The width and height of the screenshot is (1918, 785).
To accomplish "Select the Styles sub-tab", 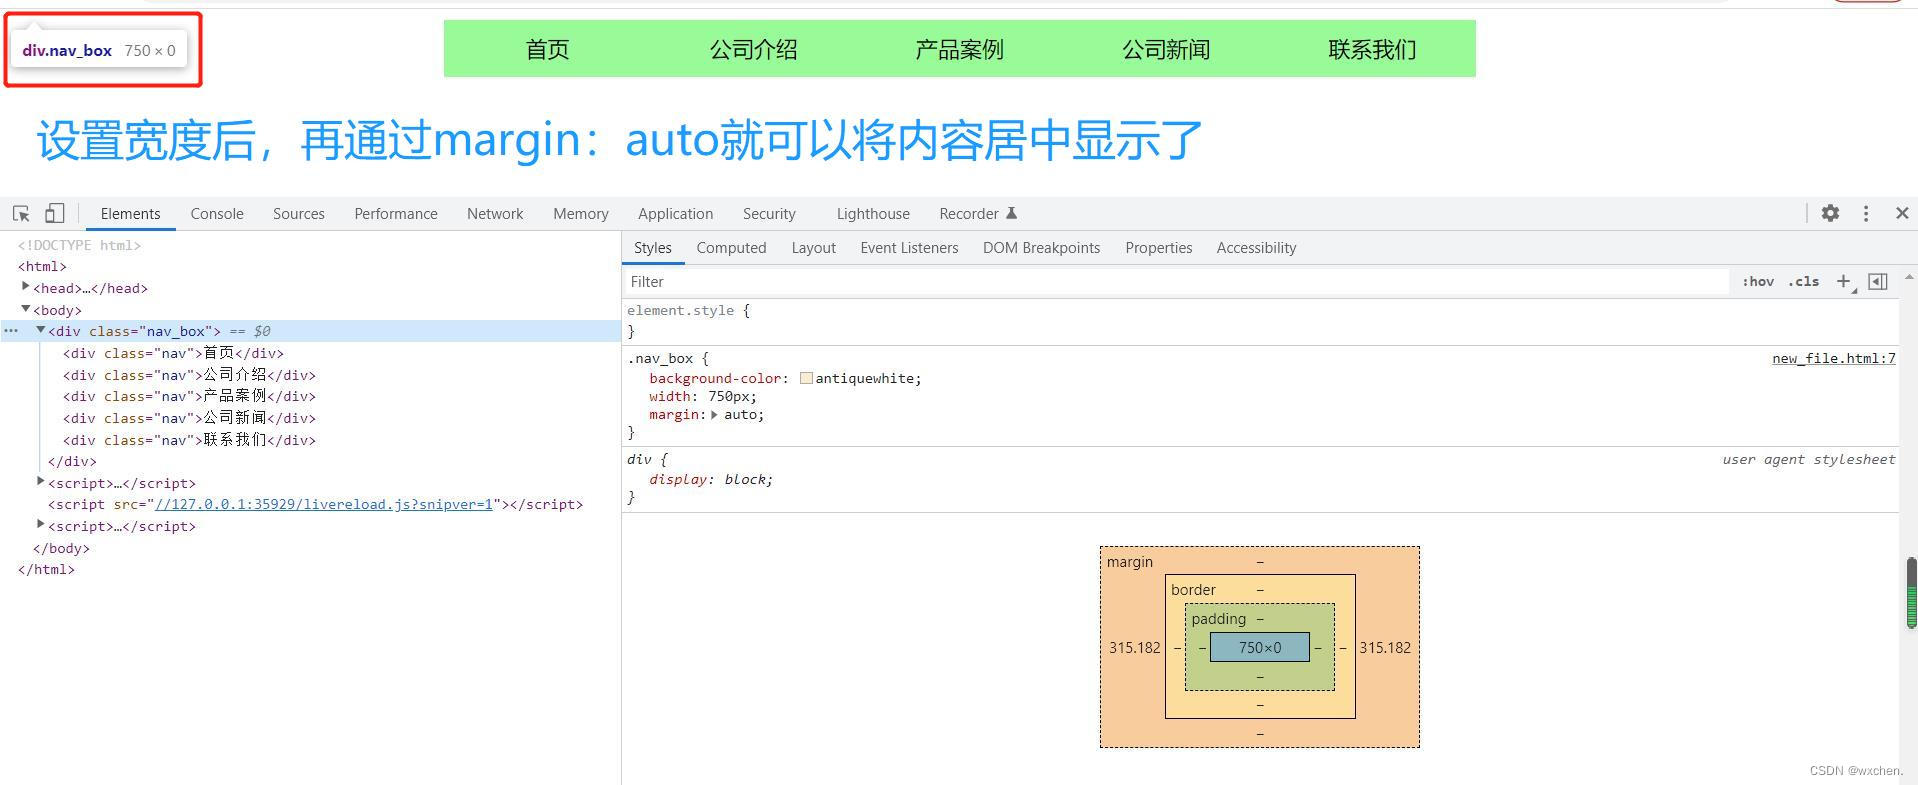I will coord(653,248).
